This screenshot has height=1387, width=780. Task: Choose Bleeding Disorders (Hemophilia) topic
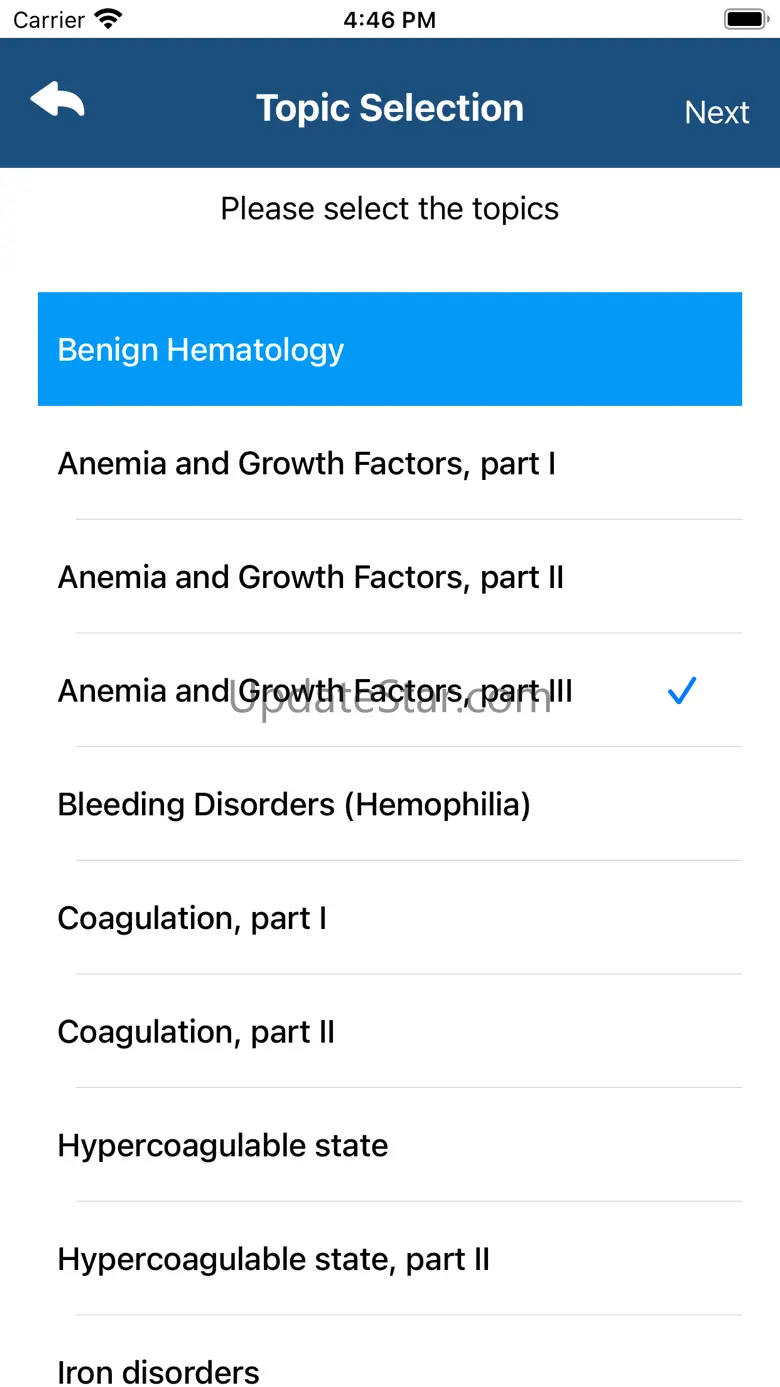tap(293, 804)
